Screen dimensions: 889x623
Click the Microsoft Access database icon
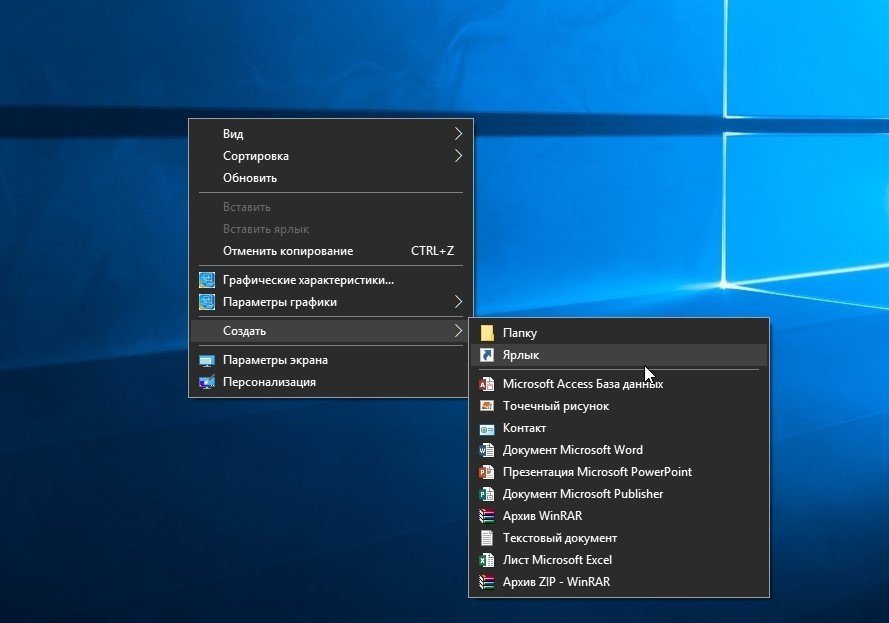coord(487,384)
